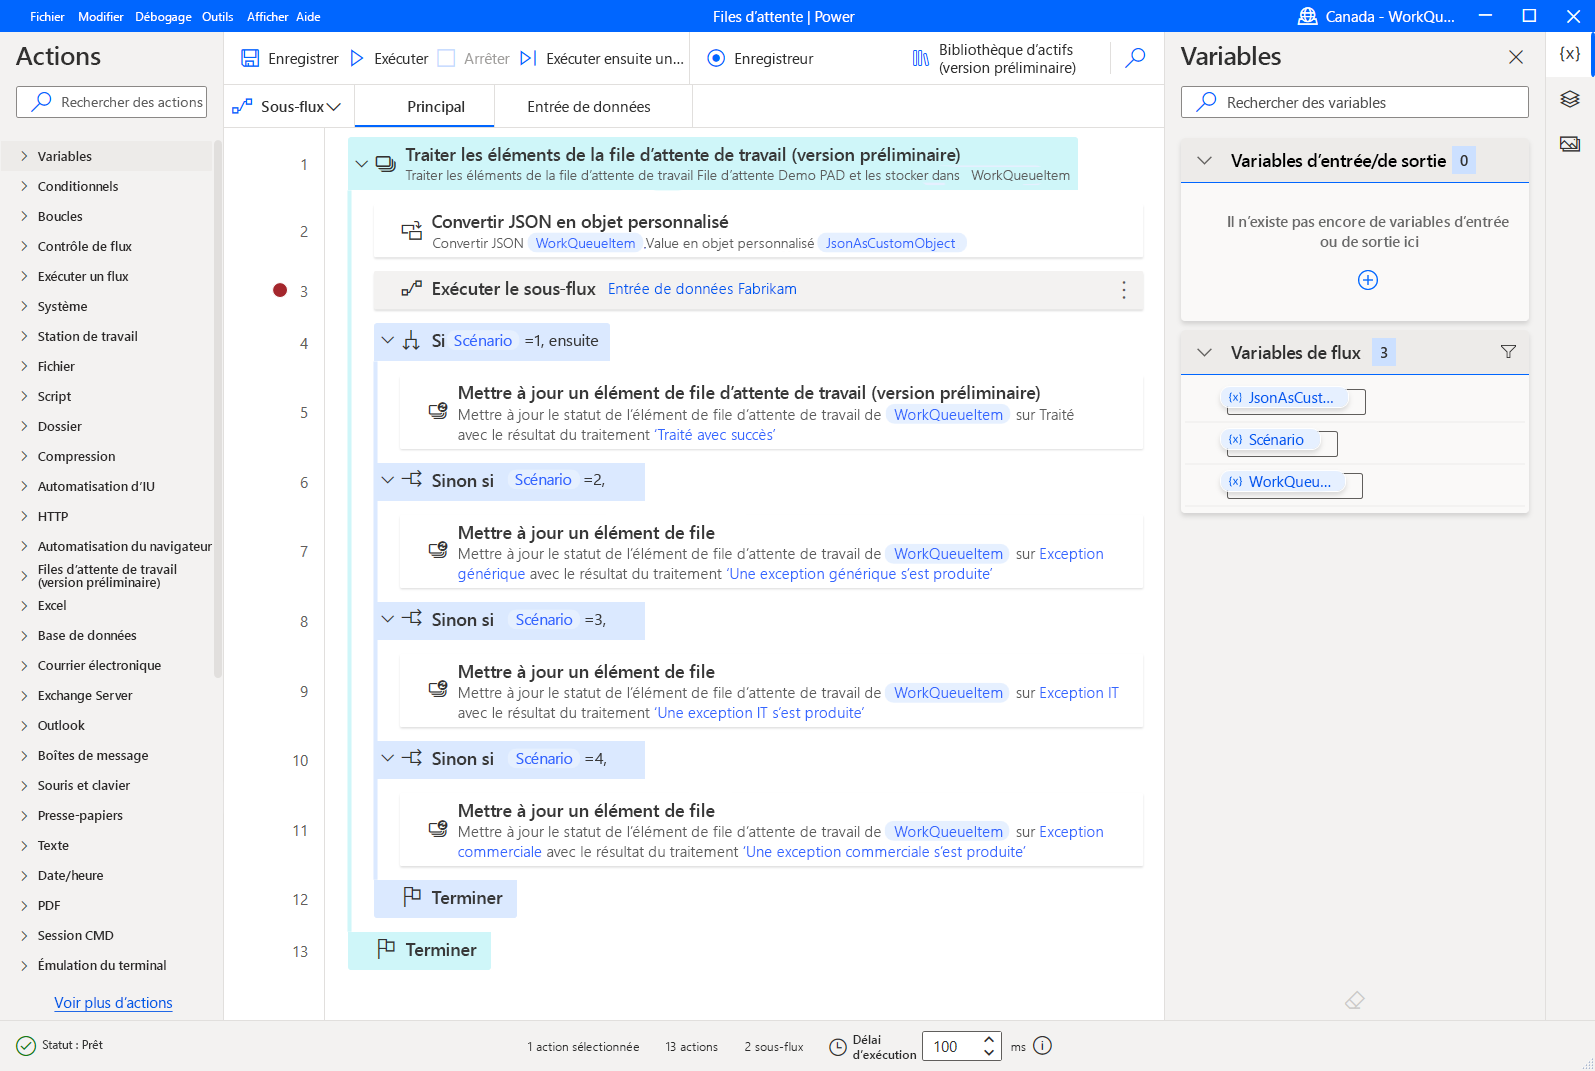Screen dimensions: 1595x1071
Task: Collapse the Sinon si Scénario =2 block
Action: pos(388,480)
